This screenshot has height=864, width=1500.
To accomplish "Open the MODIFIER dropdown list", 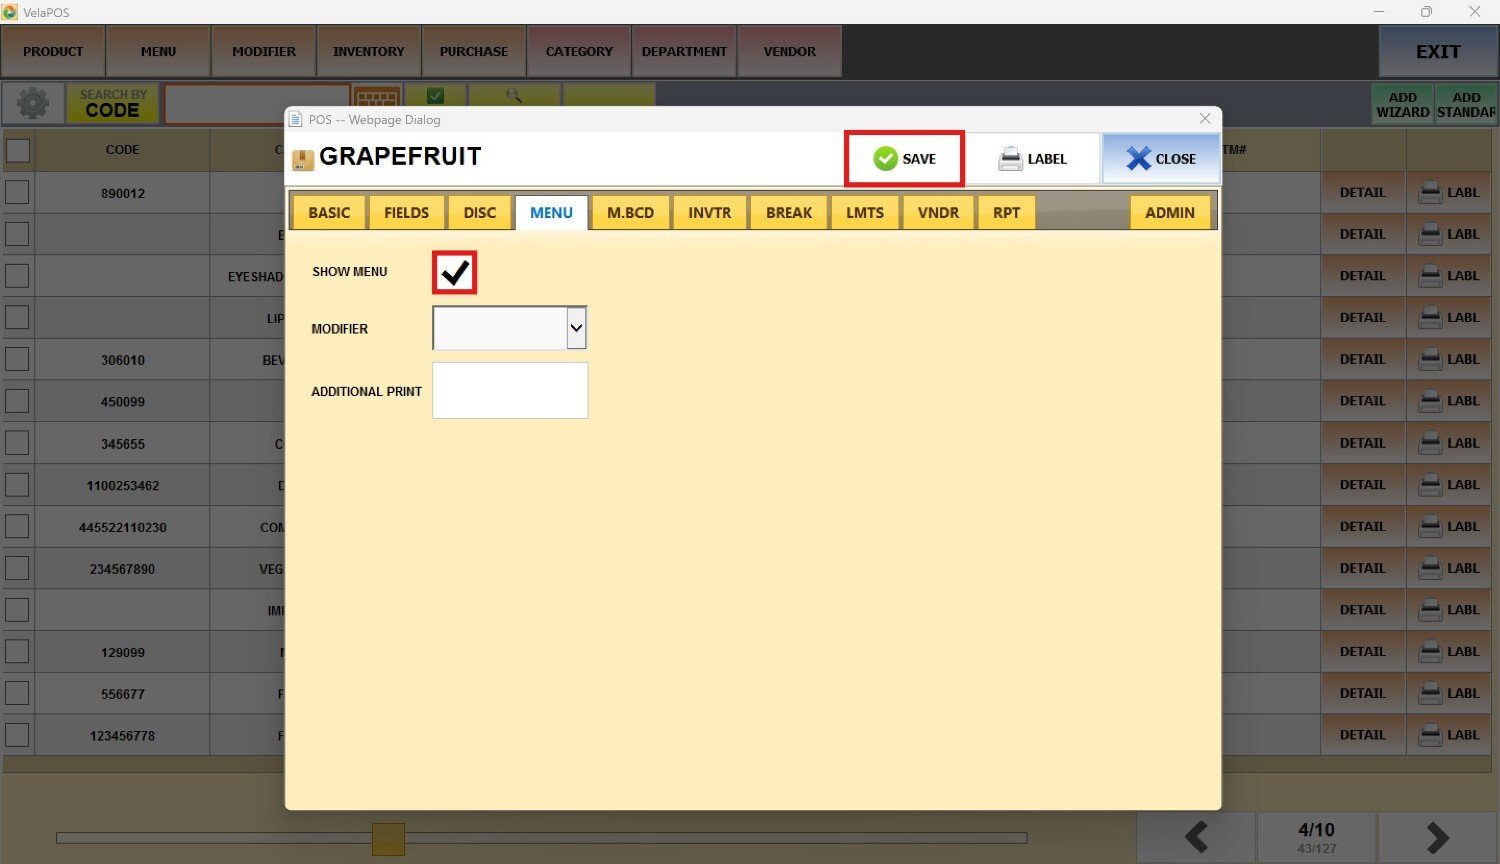I will [576, 328].
